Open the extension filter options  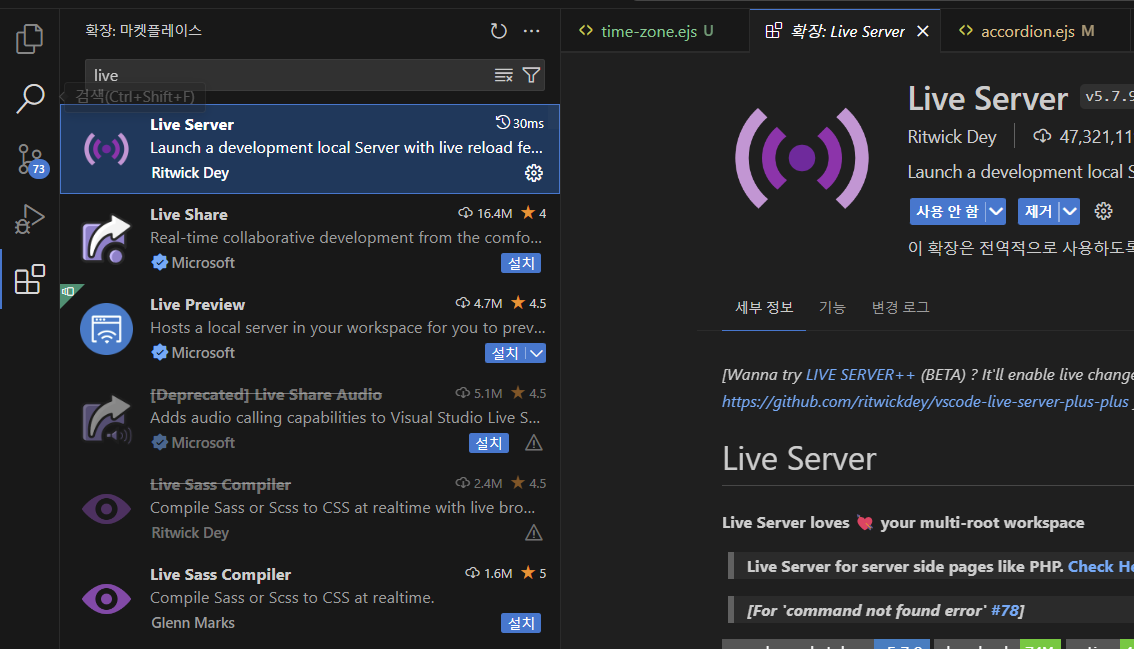pyautogui.click(x=532, y=75)
